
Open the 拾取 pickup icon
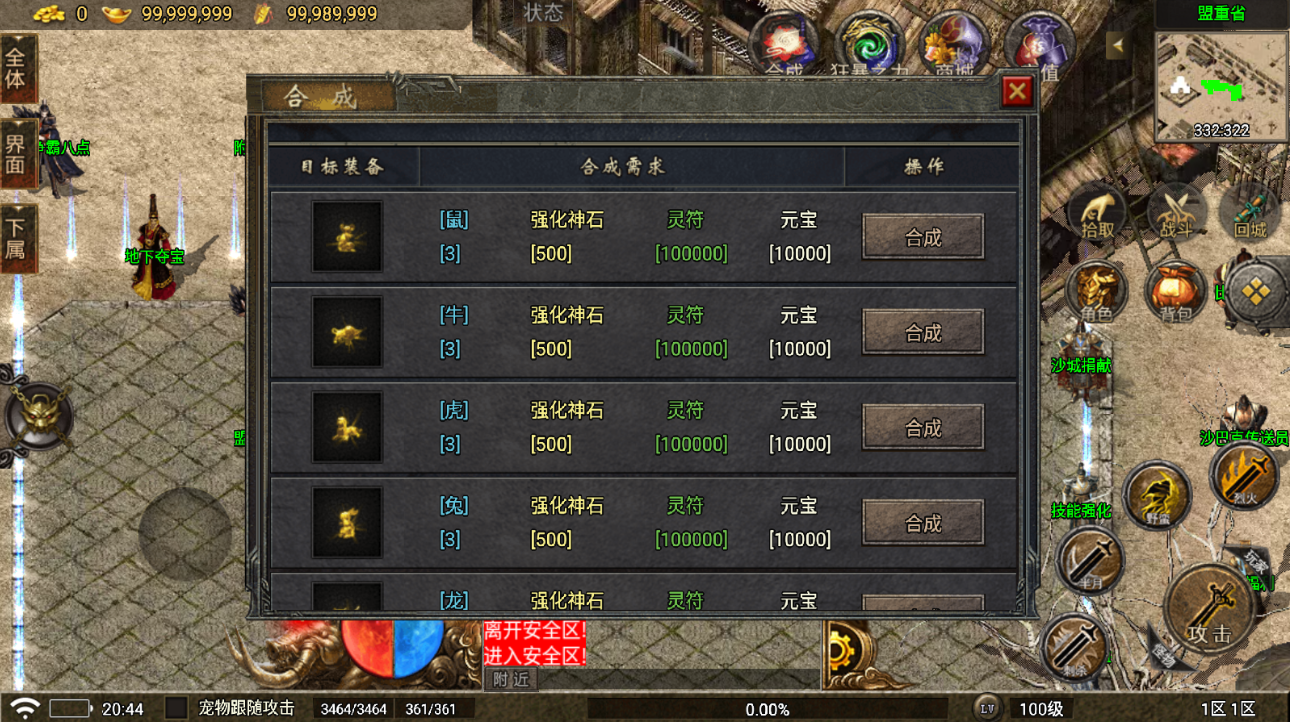[x=1097, y=212]
